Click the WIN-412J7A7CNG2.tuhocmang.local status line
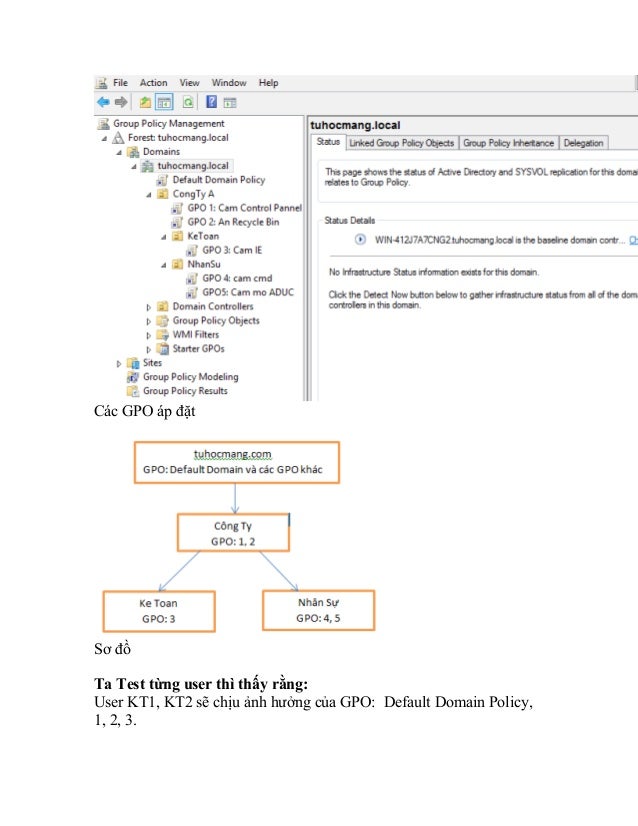The width and height of the screenshot is (638, 826). pyautogui.click(x=499, y=240)
